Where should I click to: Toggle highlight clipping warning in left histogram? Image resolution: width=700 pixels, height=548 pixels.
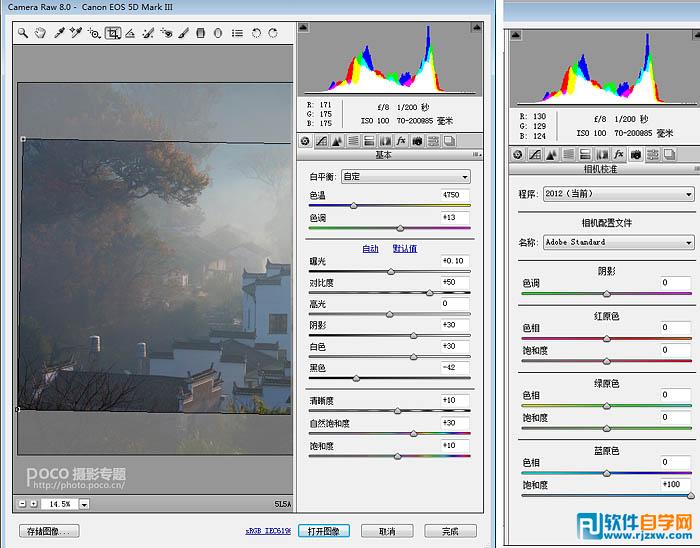tap(476, 27)
